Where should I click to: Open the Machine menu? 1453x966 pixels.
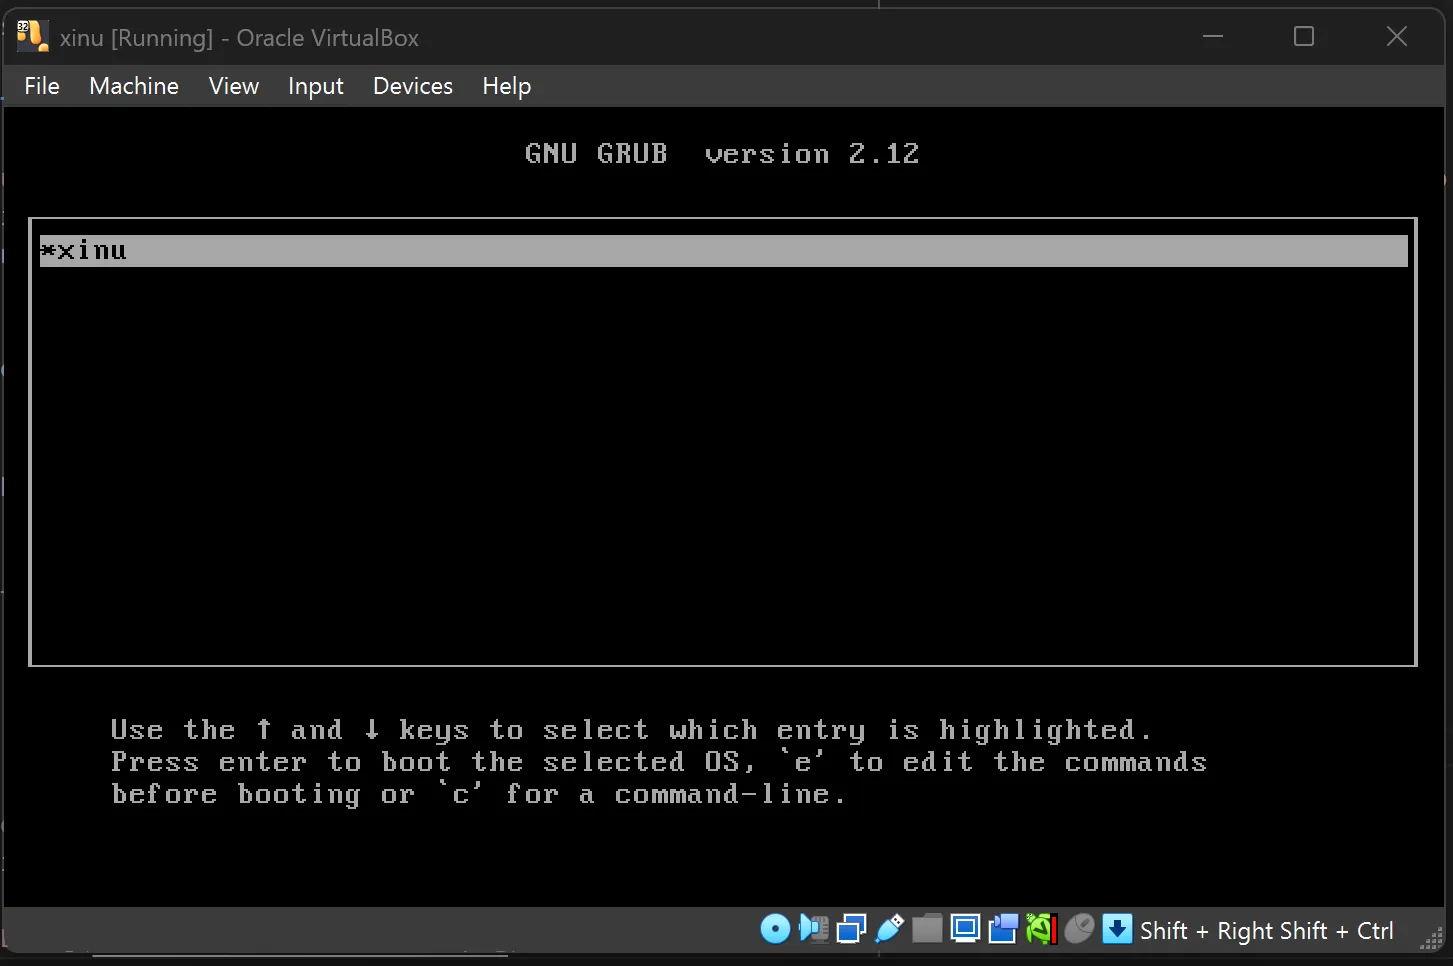coord(133,86)
